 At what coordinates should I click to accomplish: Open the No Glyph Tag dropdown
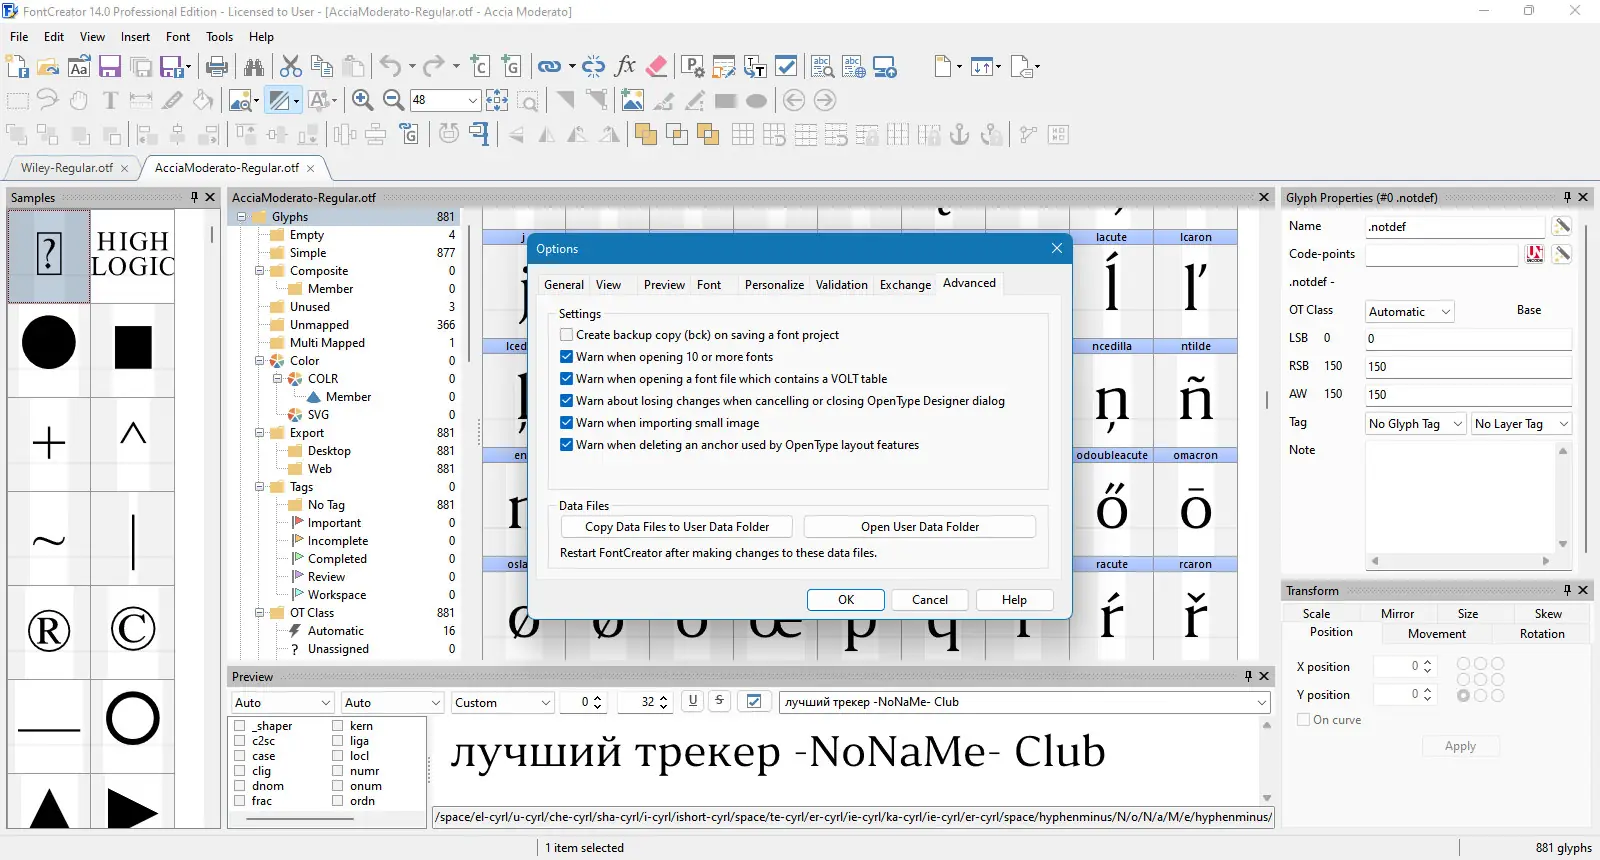(1415, 424)
